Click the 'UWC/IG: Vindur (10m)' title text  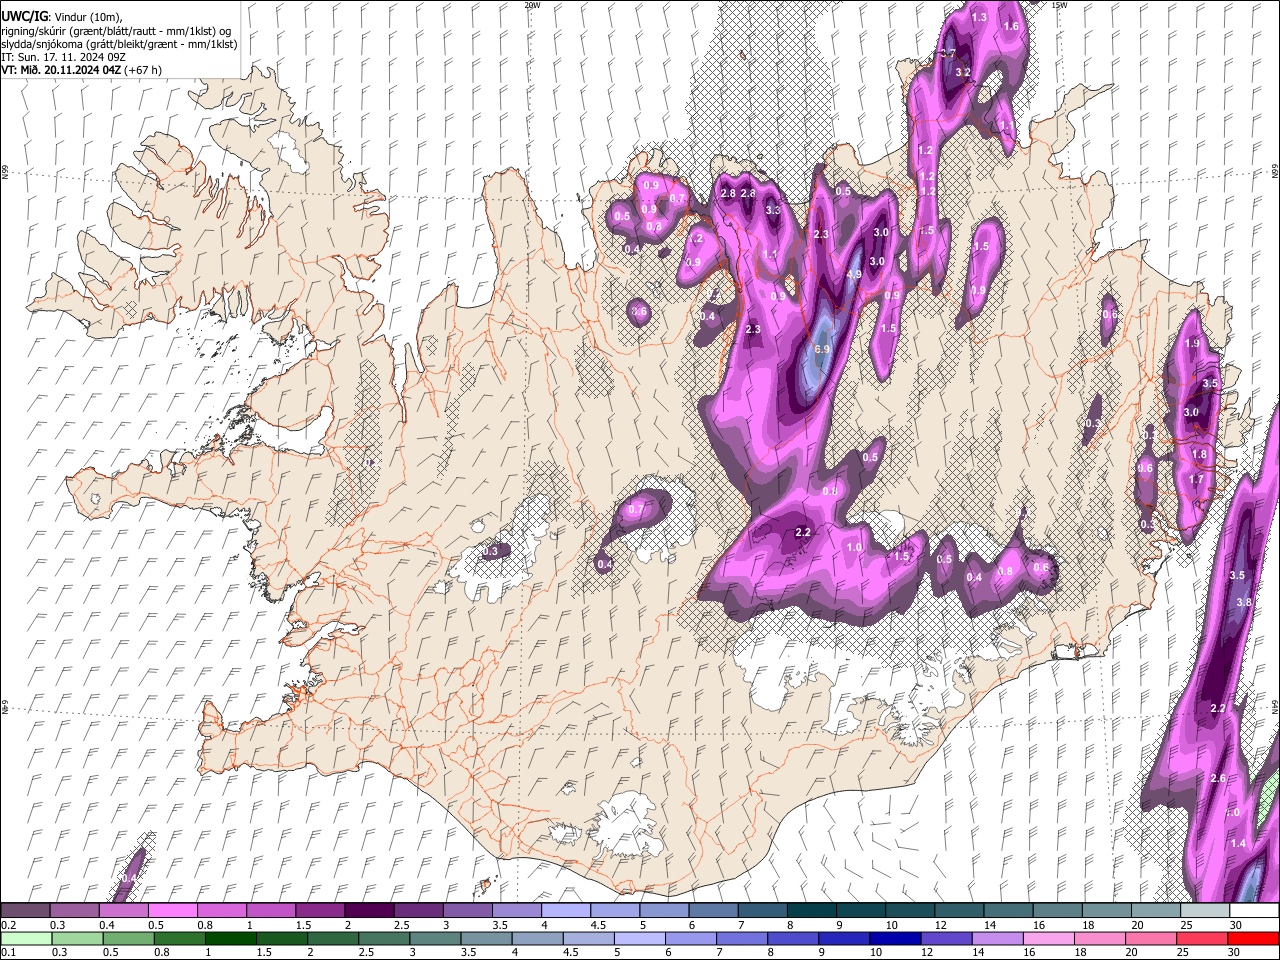coord(62,17)
